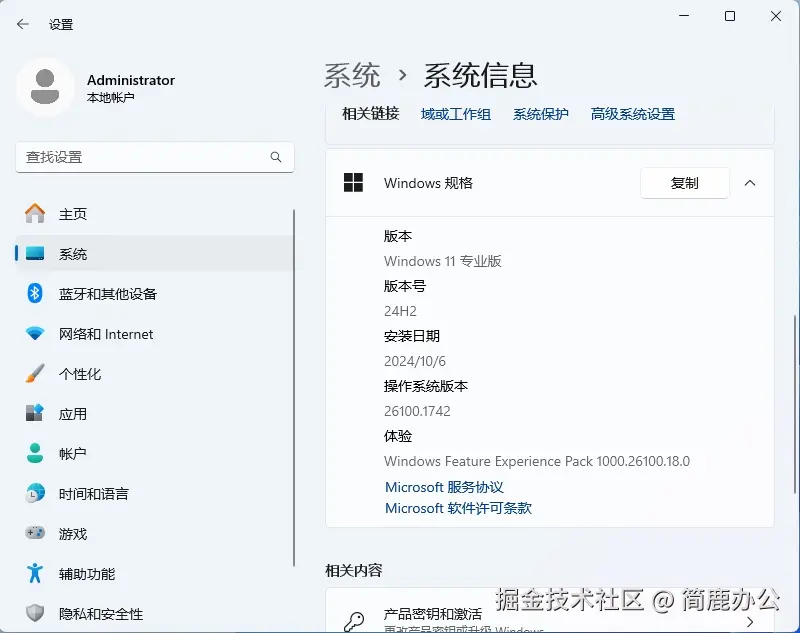Open 主页 in the sidebar

pyautogui.click(x=155, y=213)
